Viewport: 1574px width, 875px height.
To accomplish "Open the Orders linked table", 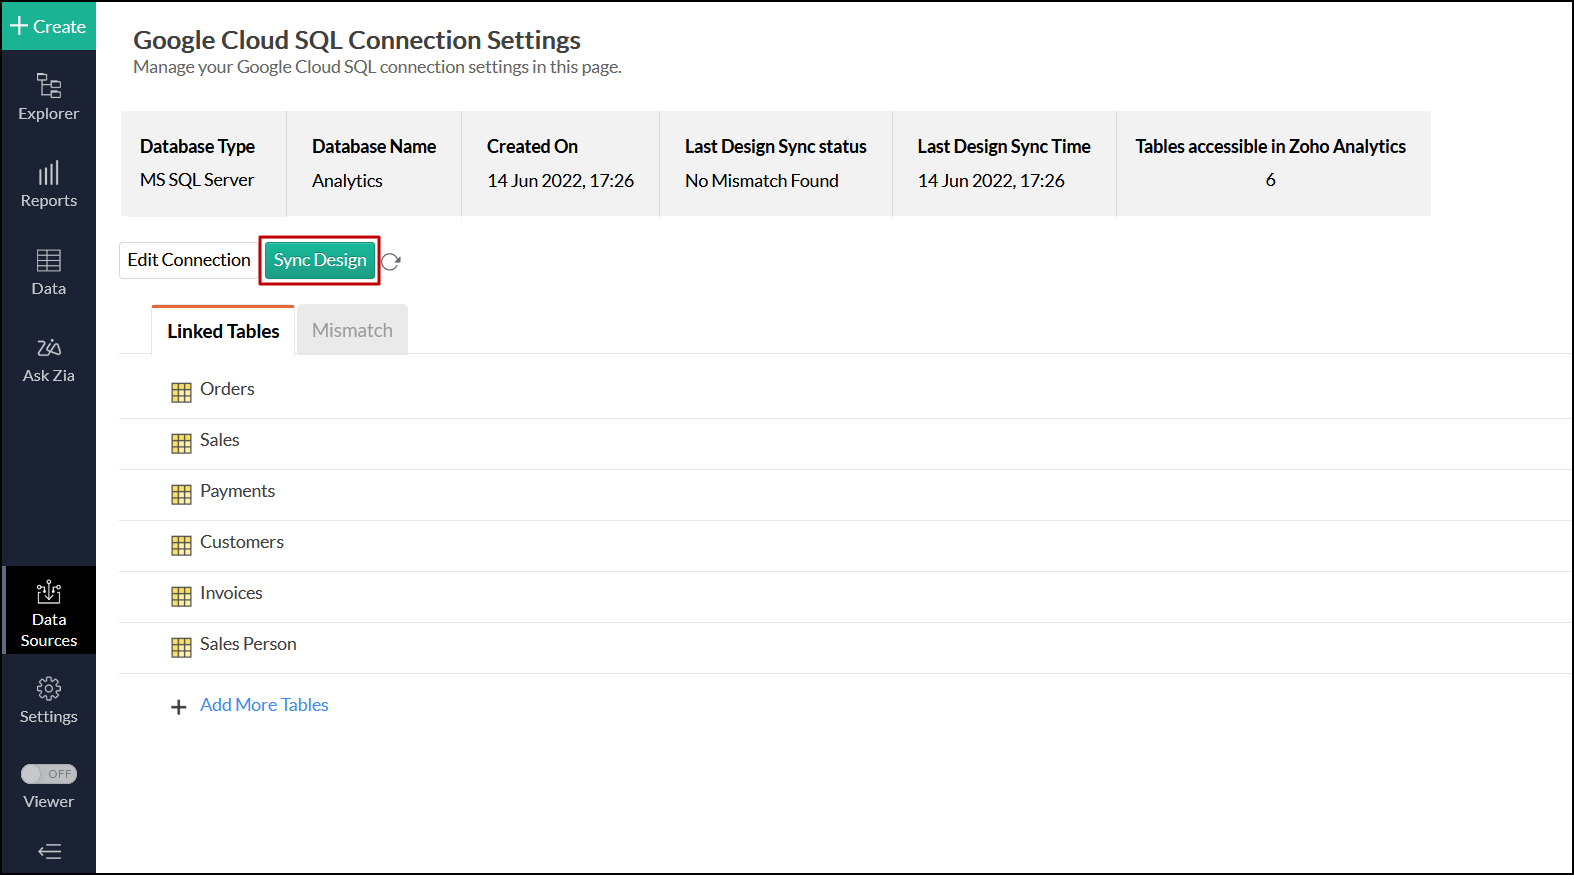I will pos(227,389).
